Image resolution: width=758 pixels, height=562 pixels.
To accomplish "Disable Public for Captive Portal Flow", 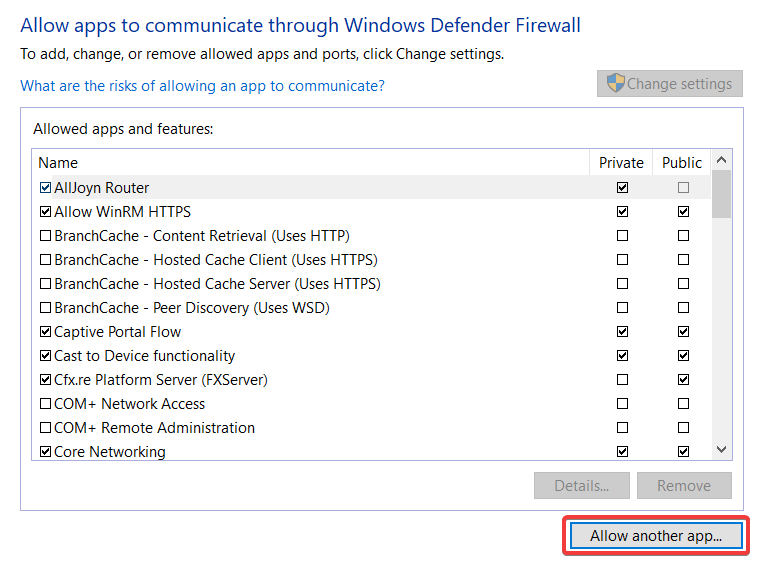I will (683, 332).
